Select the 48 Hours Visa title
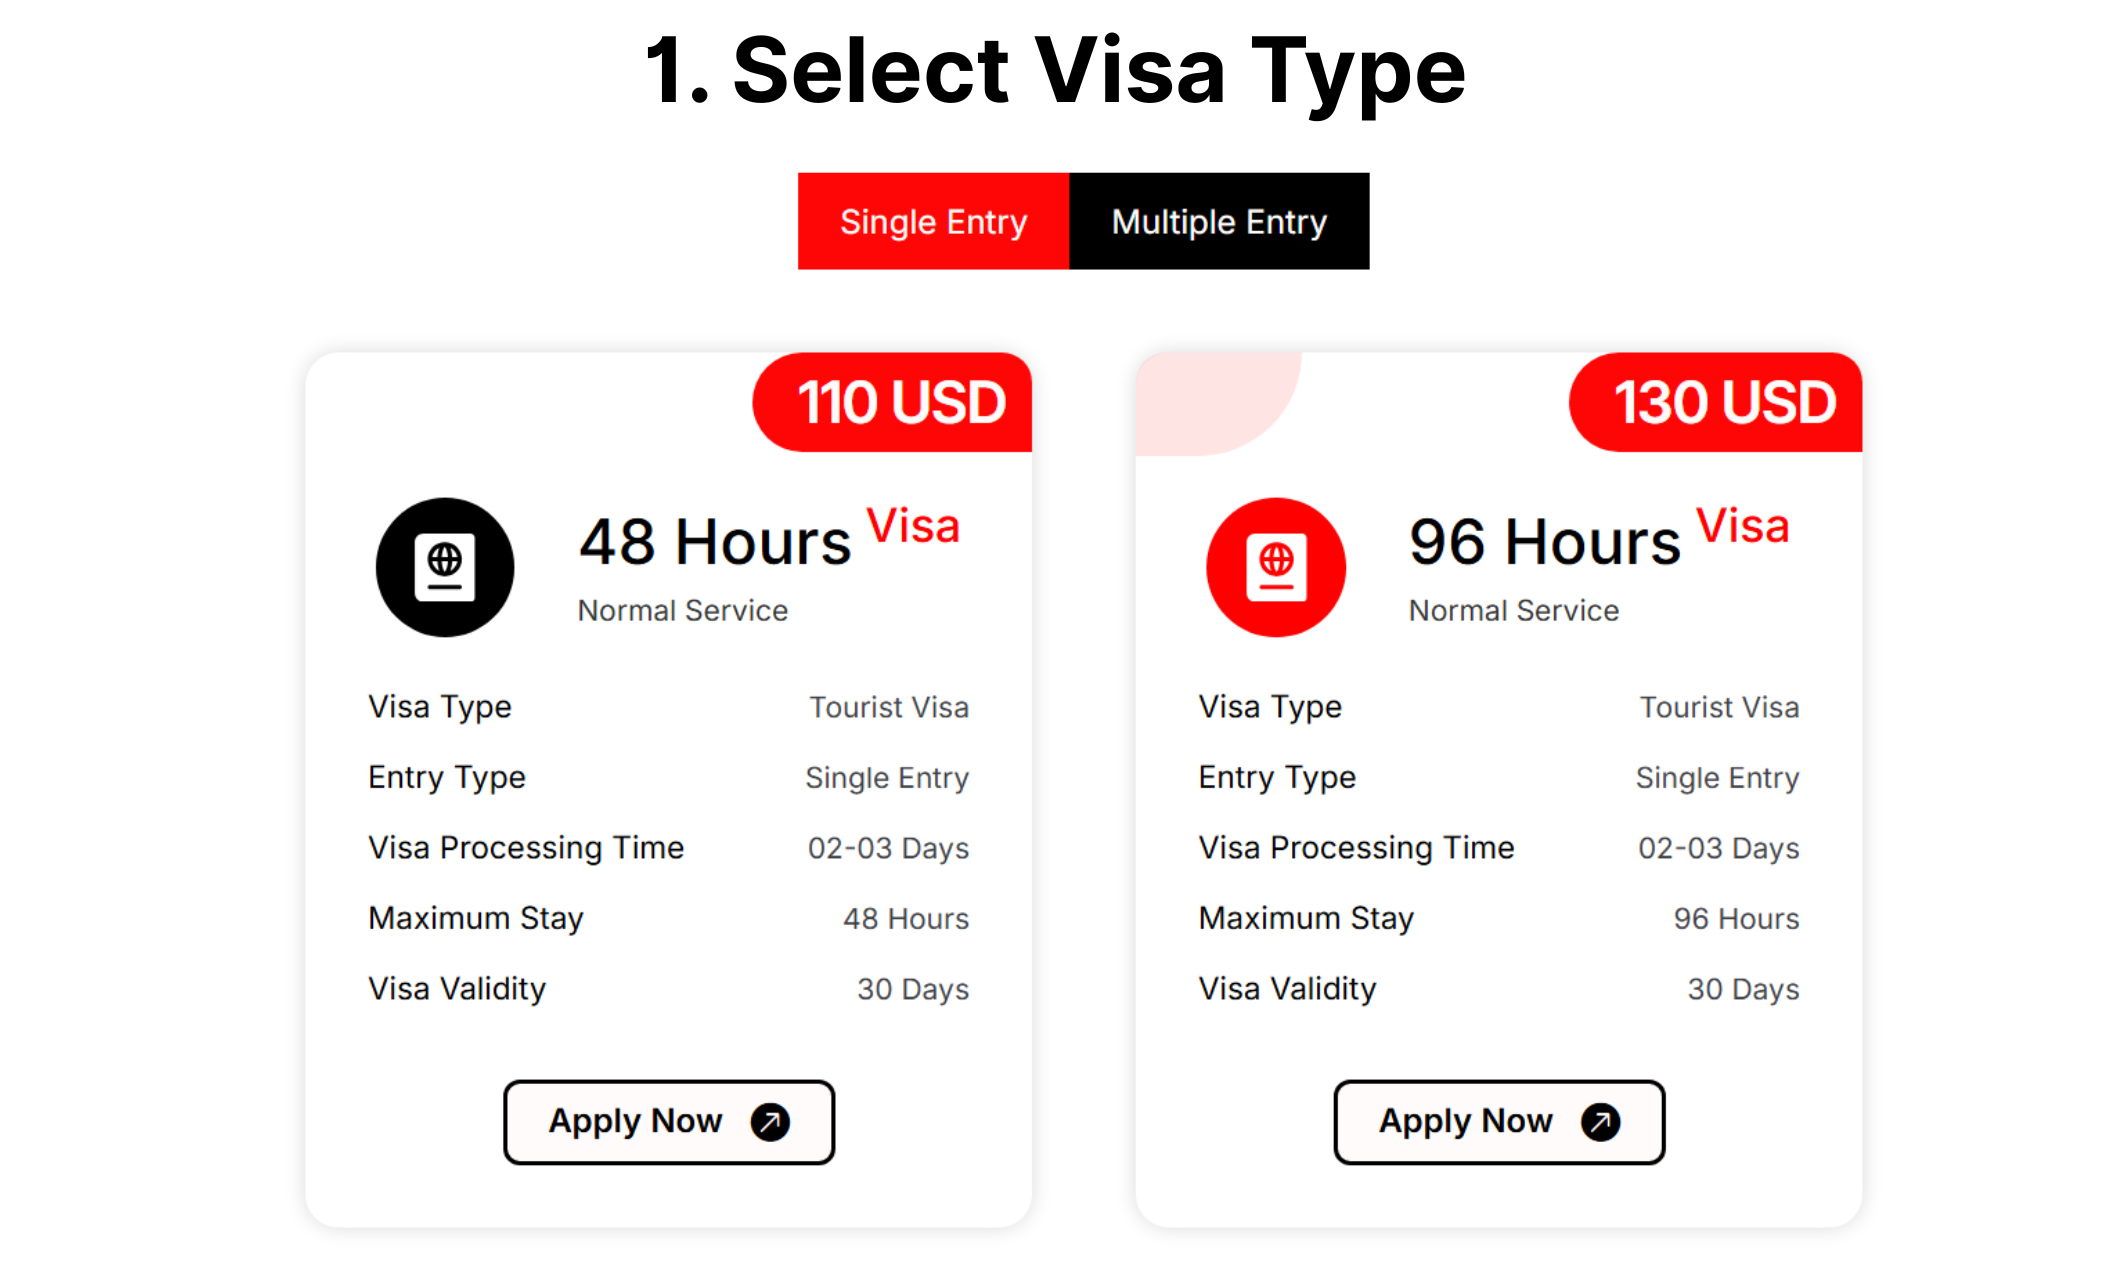This screenshot has height=1267, width=2111. (x=768, y=540)
